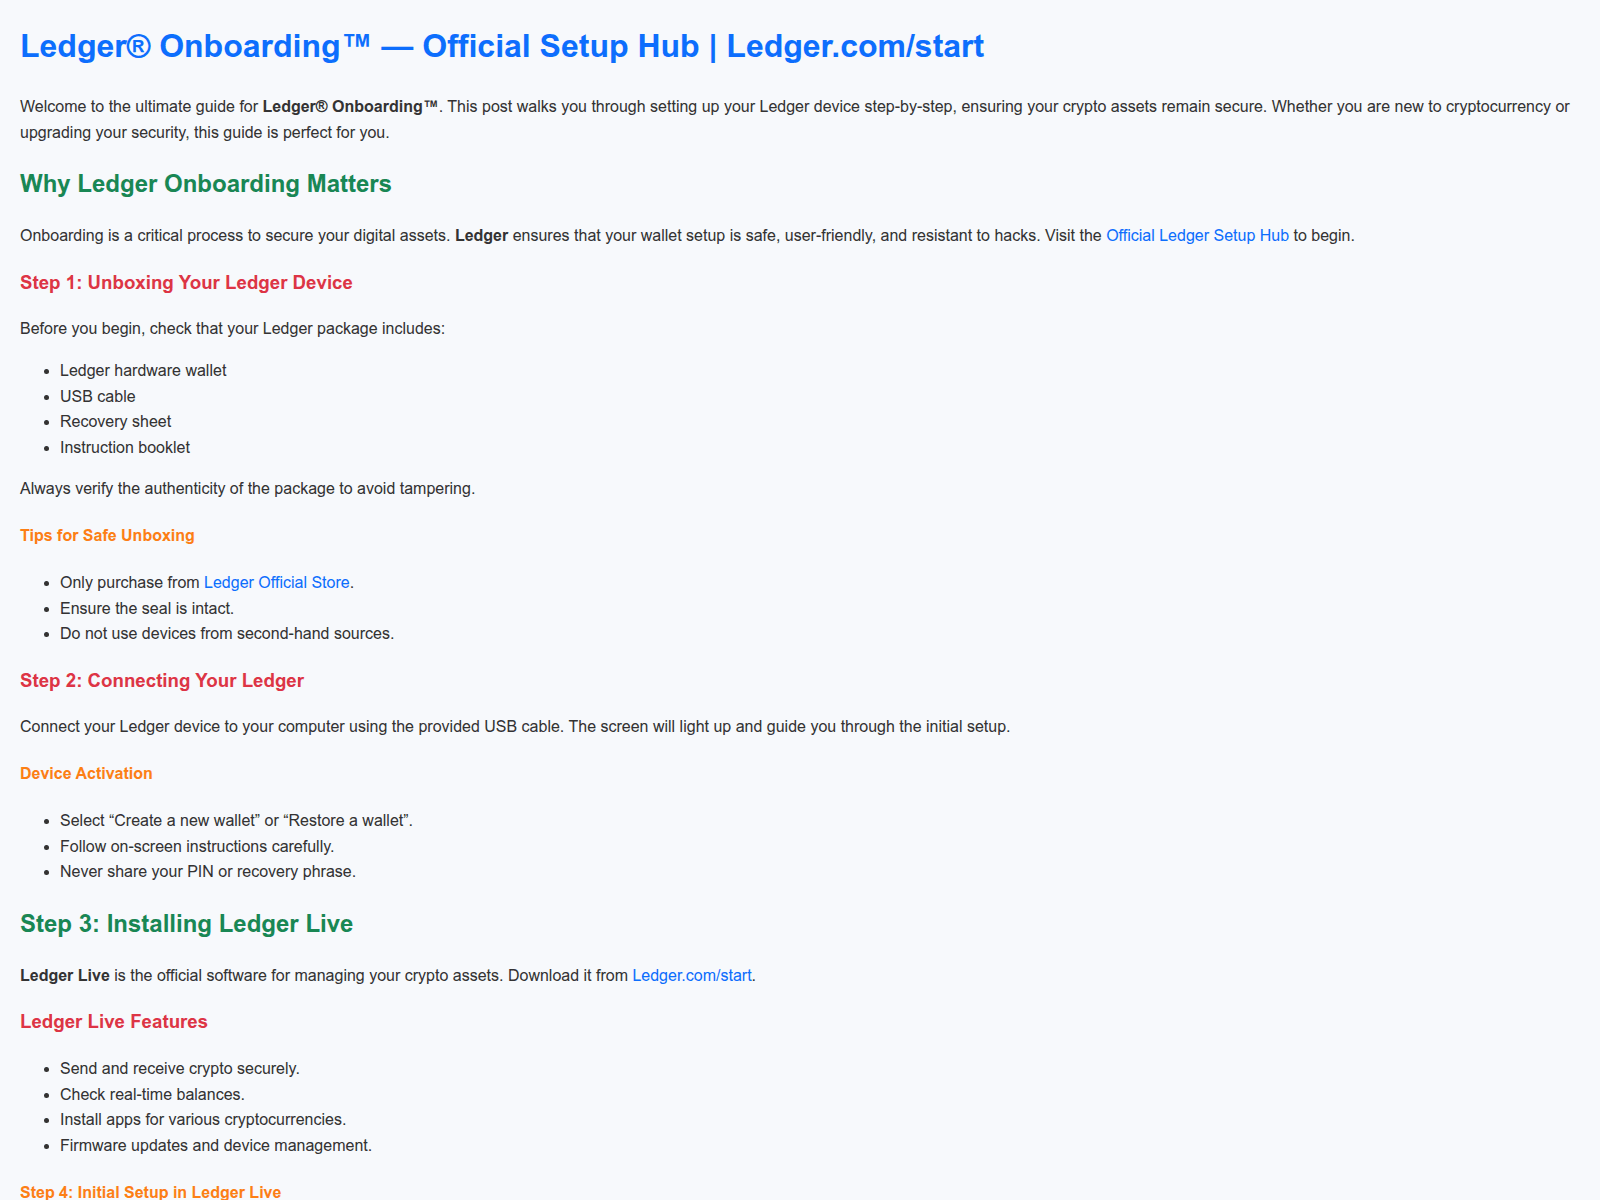Click the 'Connect your Ledger device' paragraph
The image size is (1600, 1200).
(x=515, y=726)
